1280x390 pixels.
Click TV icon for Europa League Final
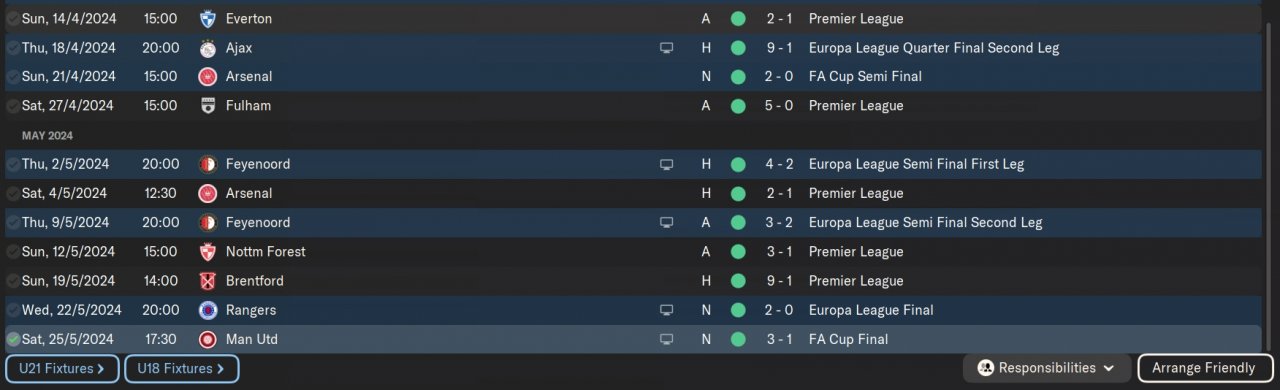pos(667,310)
